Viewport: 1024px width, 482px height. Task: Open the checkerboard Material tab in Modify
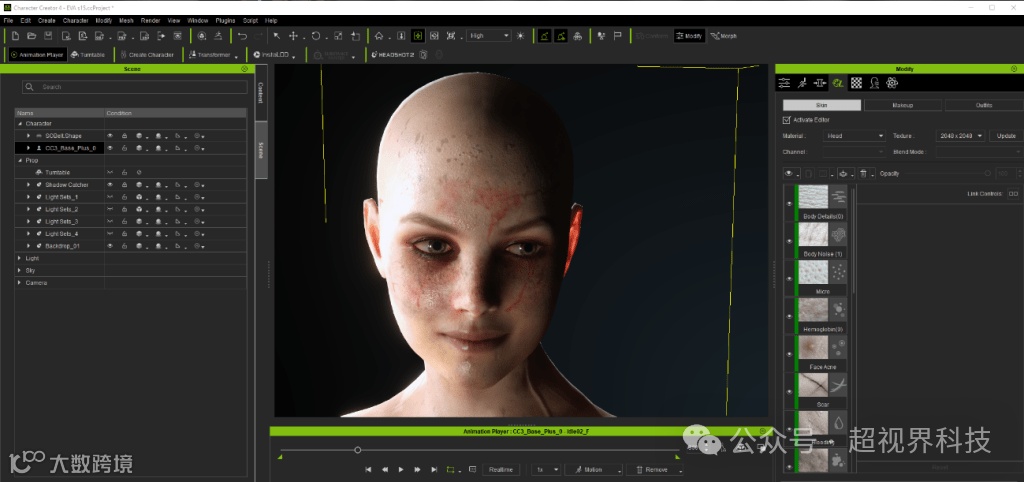(857, 83)
